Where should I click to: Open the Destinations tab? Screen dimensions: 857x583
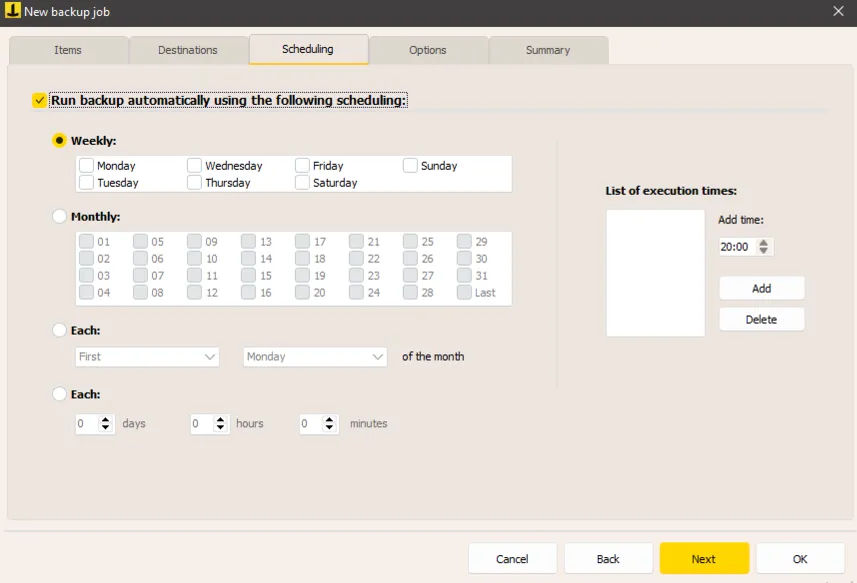pyautogui.click(x=188, y=50)
